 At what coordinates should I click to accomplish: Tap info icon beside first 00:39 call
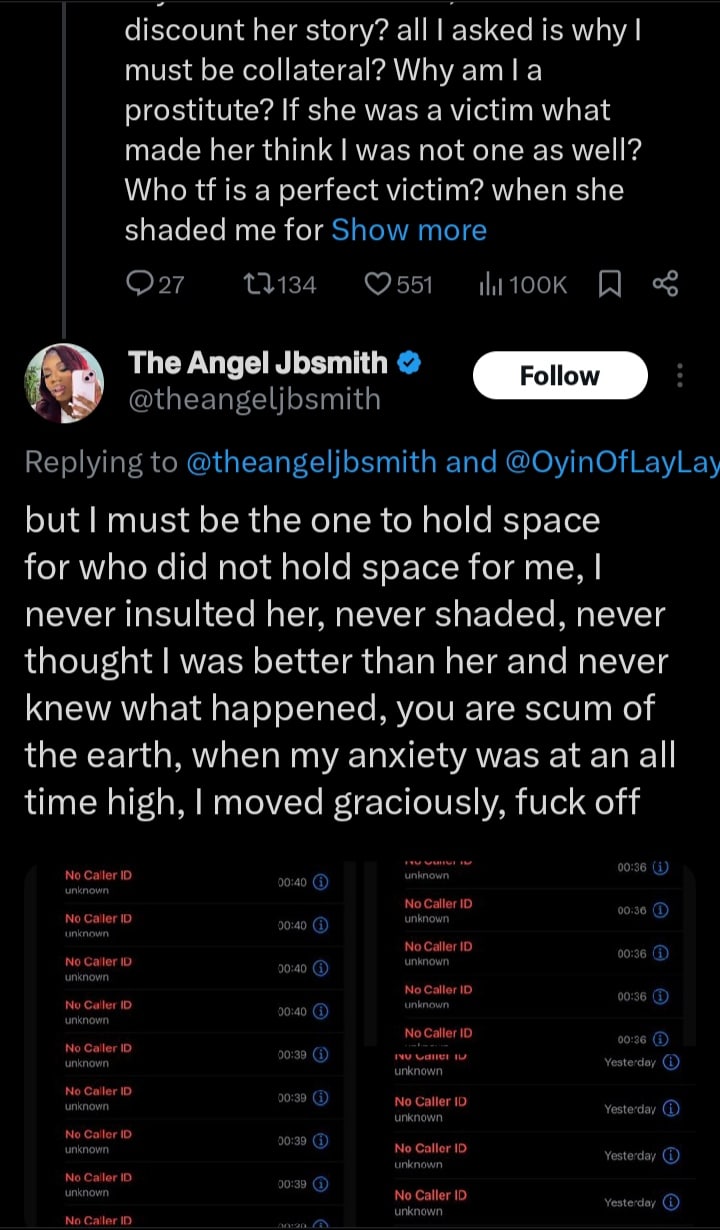(x=321, y=1054)
